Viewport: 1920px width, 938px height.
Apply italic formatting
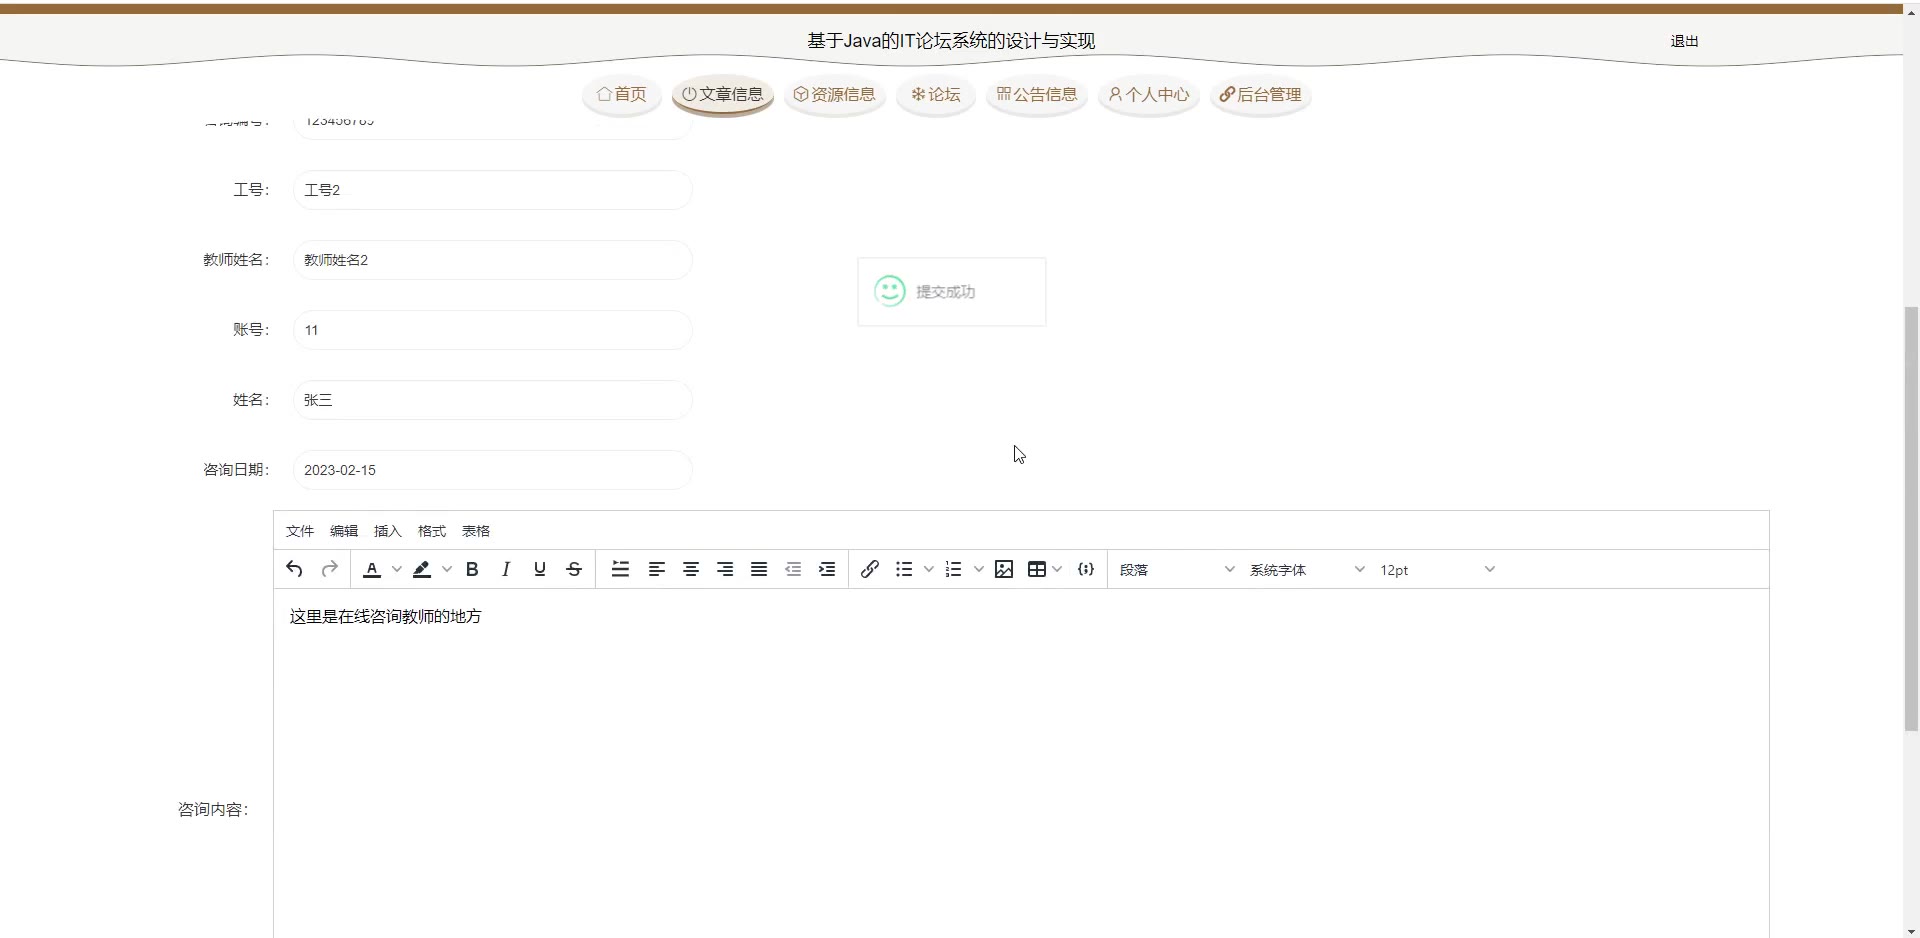pos(506,569)
